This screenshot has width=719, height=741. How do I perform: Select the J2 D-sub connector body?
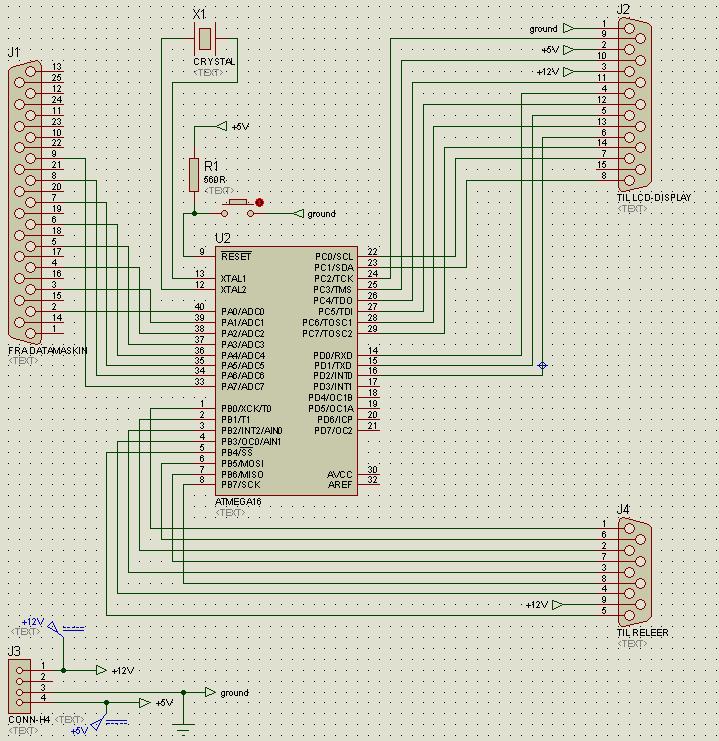point(635,104)
